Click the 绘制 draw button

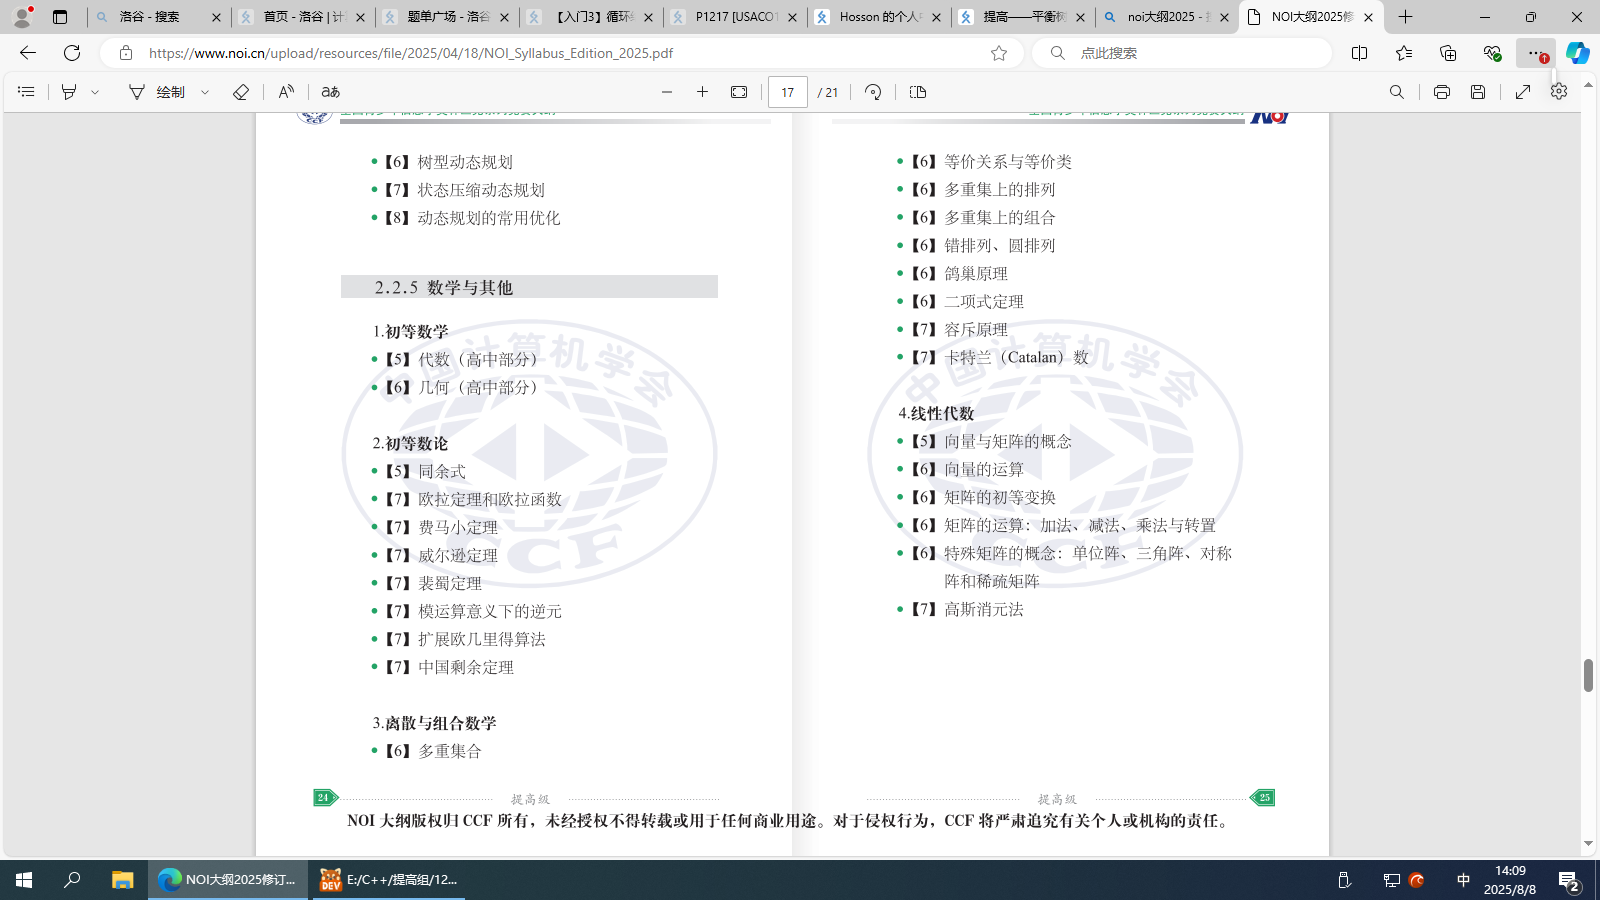pyautogui.click(x=158, y=92)
